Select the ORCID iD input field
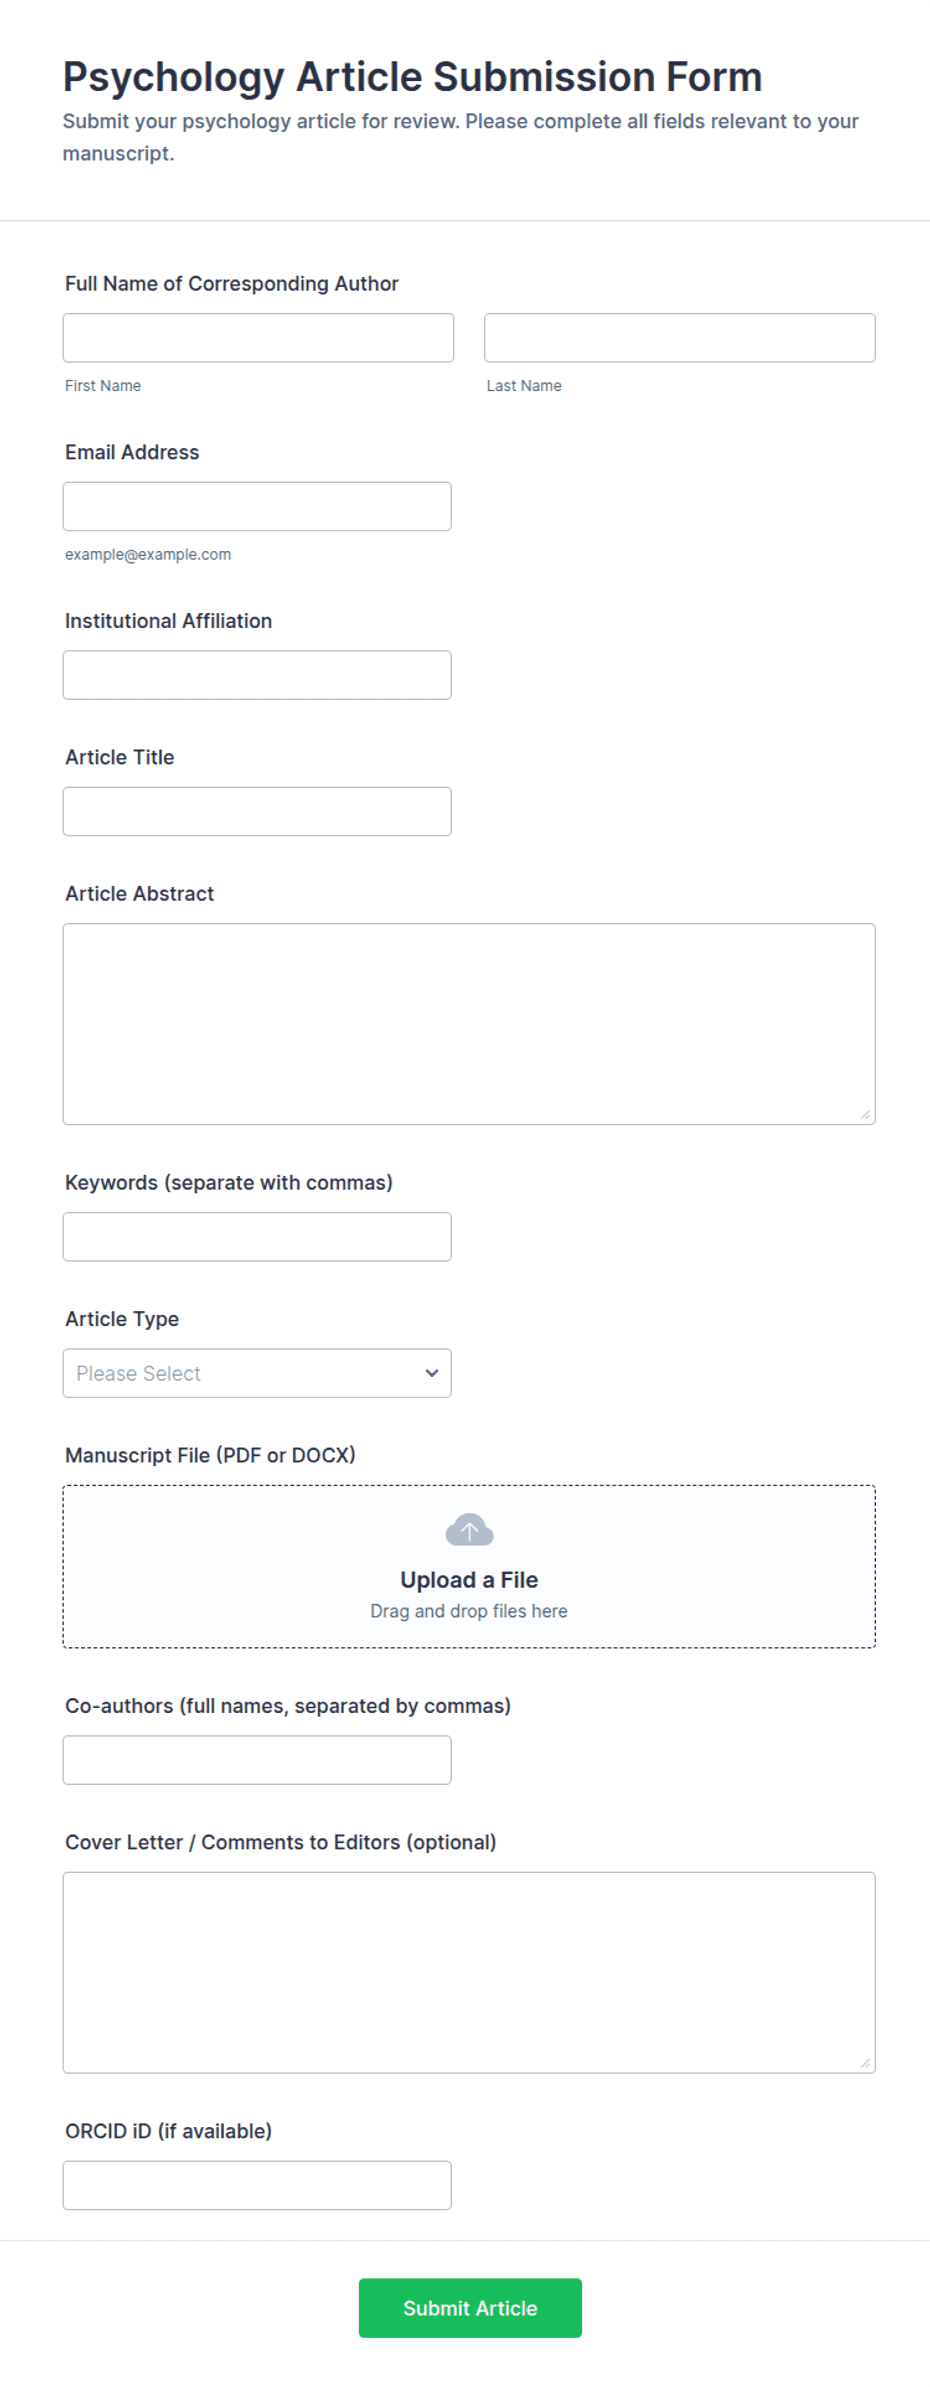The image size is (930, 2387). [257, 2185]
